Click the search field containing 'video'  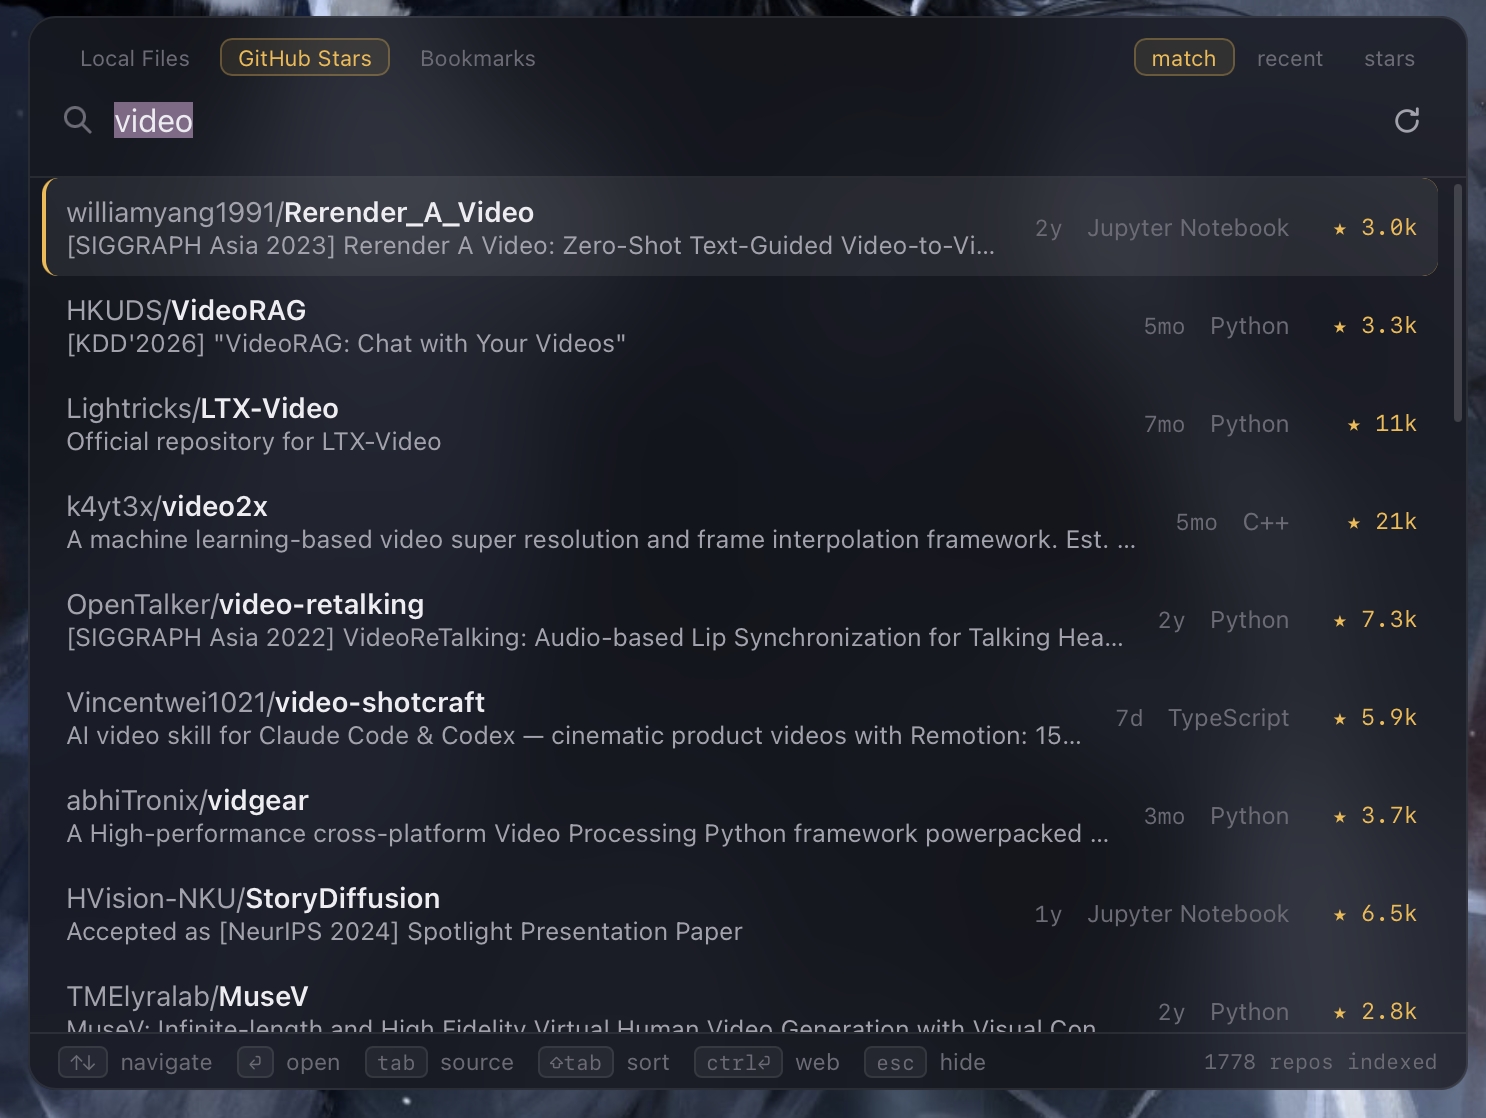740,121
